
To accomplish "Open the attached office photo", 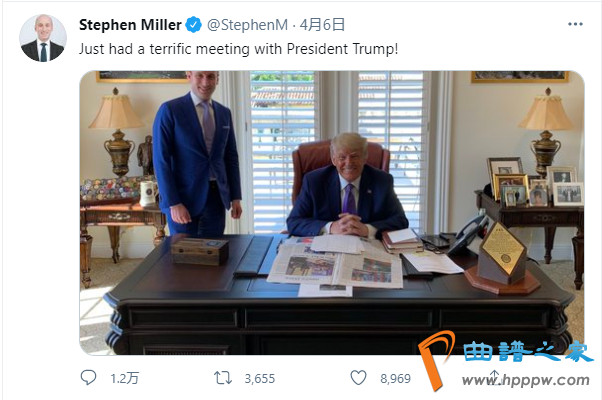I will pos(331,212).
